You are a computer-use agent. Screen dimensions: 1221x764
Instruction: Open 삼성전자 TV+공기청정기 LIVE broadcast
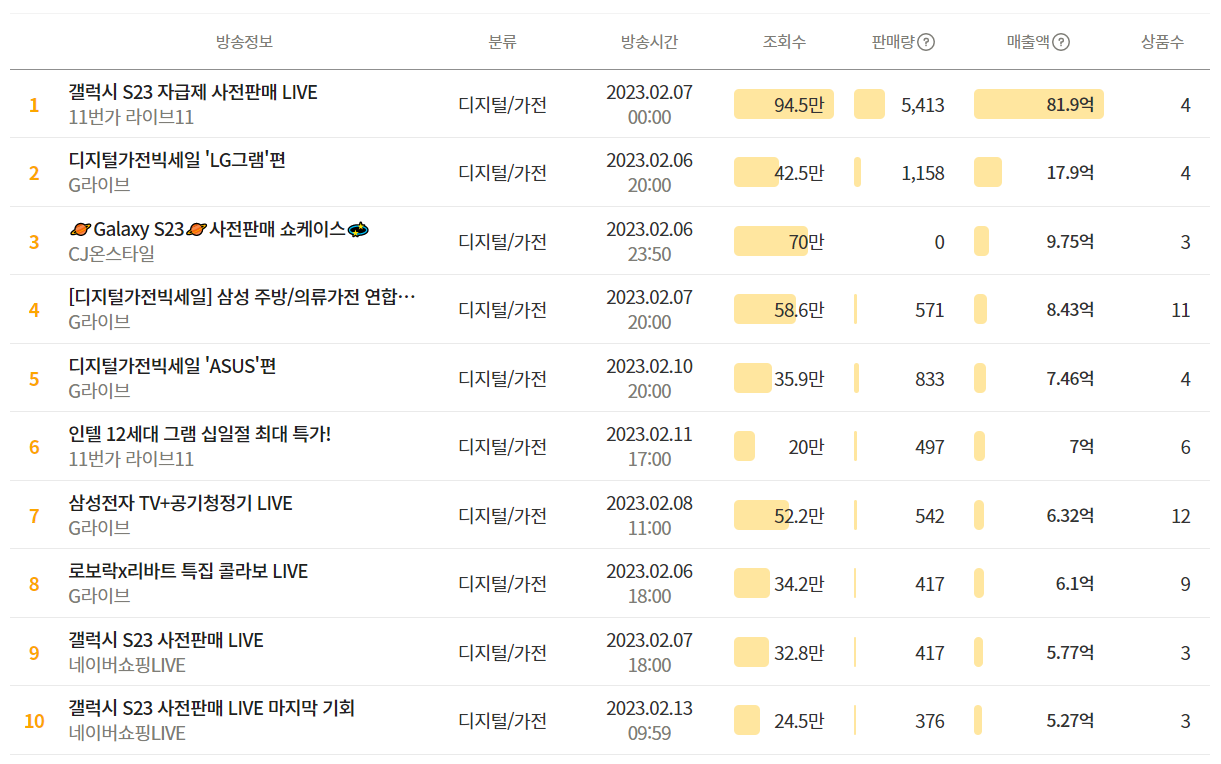[x=181, y=503]
